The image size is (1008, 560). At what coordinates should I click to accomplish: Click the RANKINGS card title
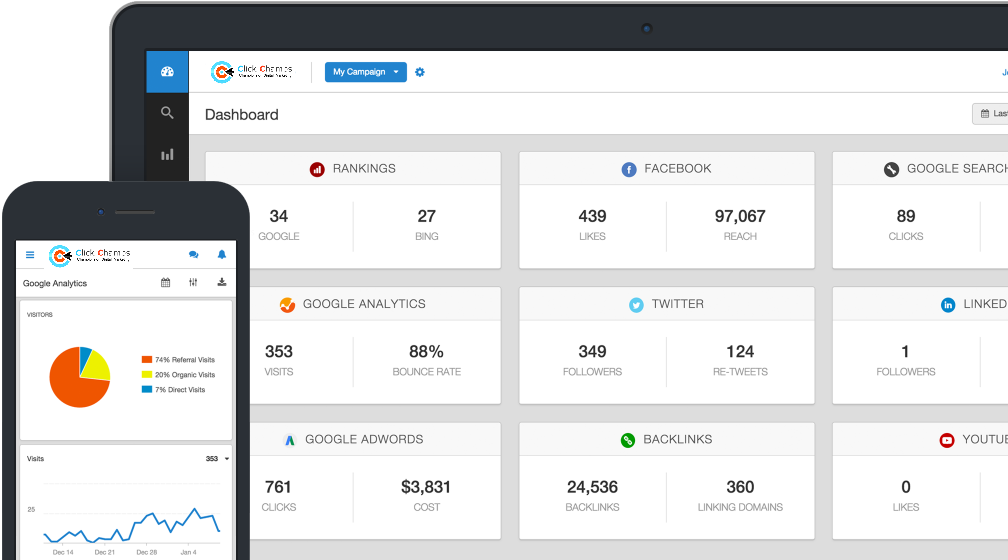tap(364, 168)
